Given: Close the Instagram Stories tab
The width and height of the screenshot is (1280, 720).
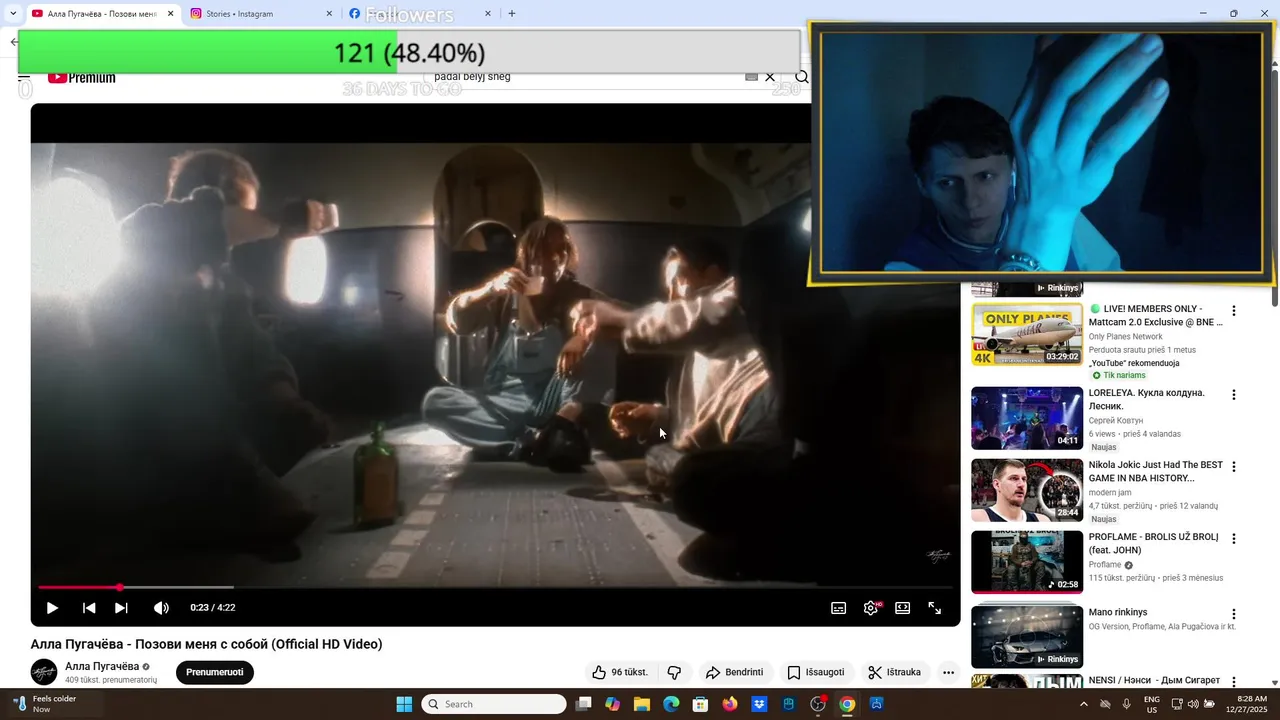Looking at the screenshot, I should tap(329, 14).
